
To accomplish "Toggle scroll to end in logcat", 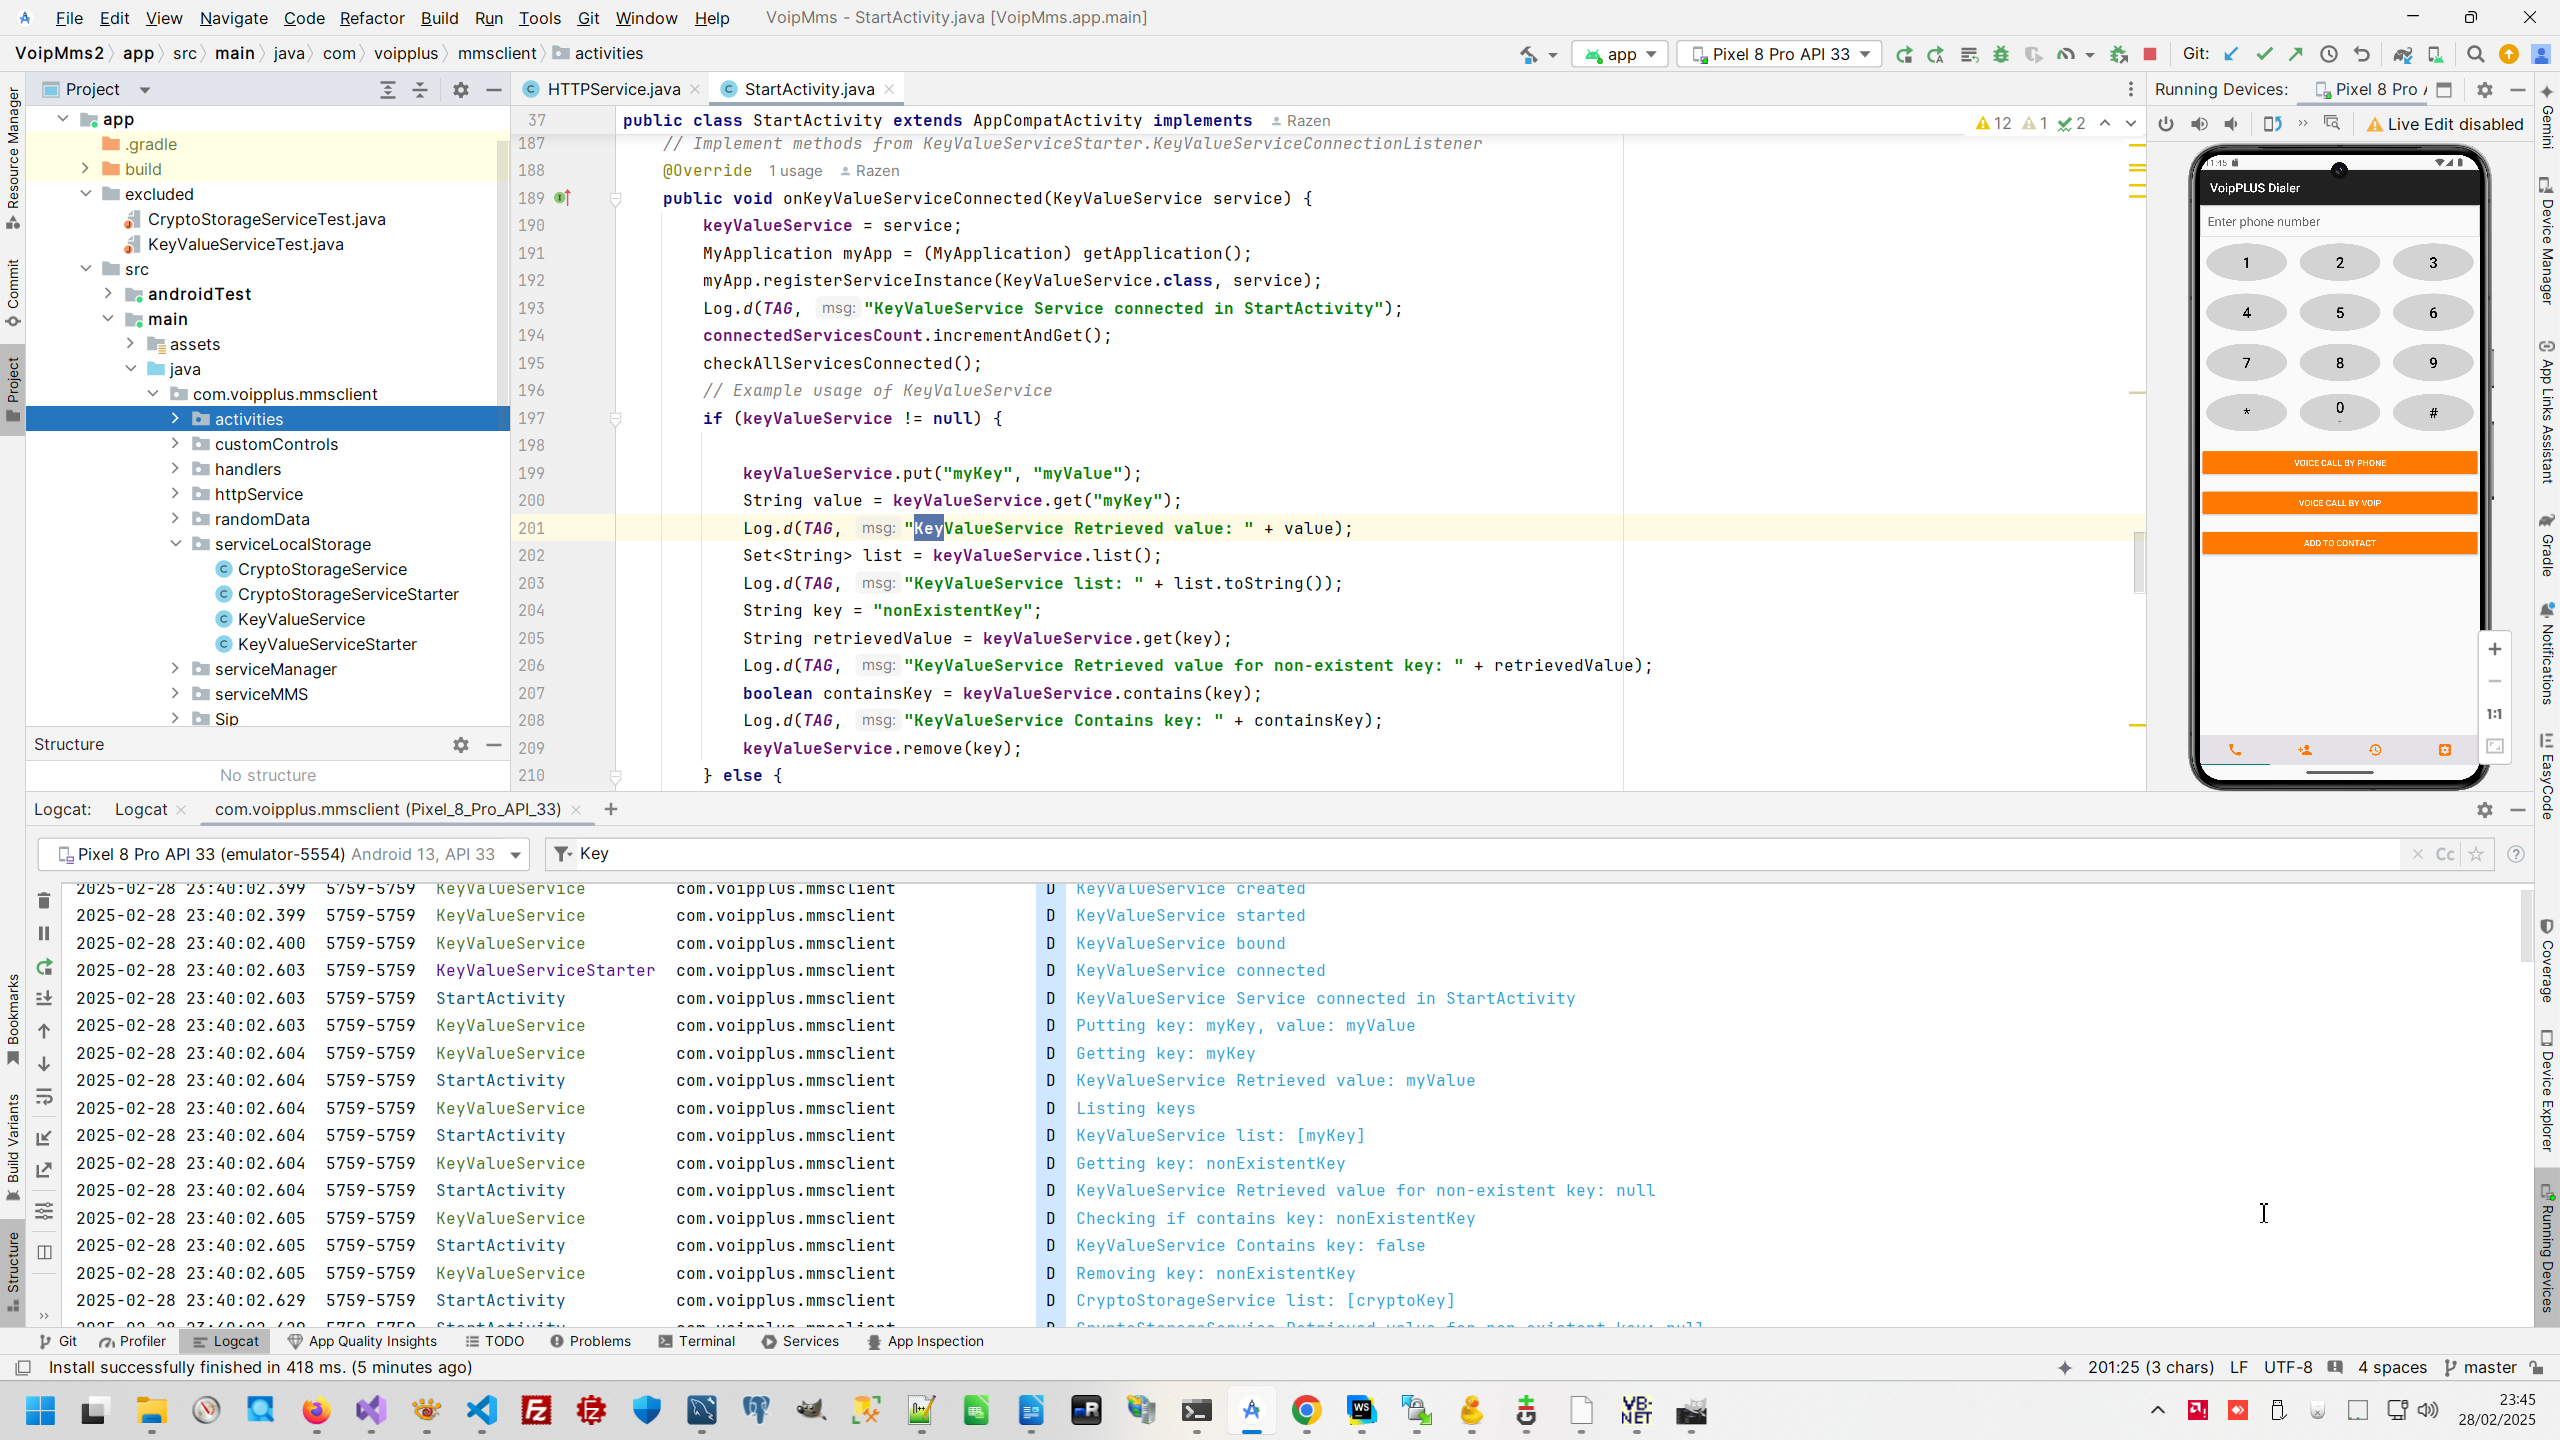I will coord(44,999).
